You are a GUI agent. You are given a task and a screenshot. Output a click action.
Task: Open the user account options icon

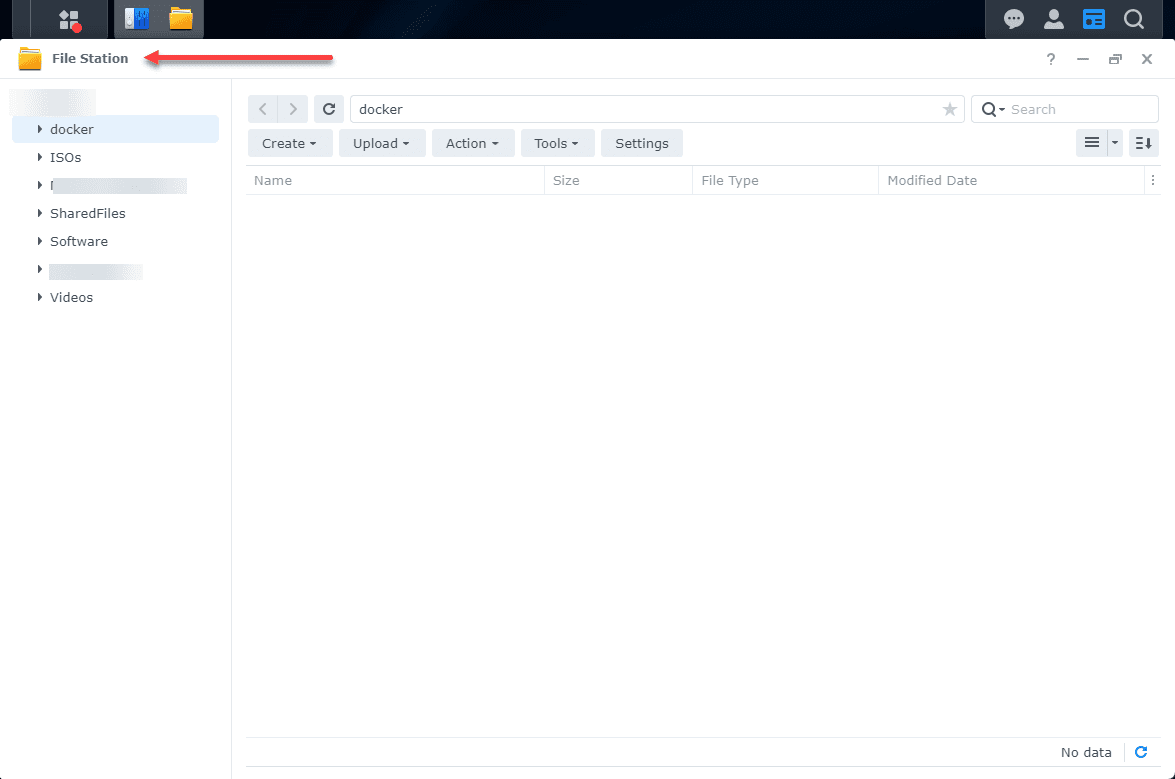[x=1054, y=19]
